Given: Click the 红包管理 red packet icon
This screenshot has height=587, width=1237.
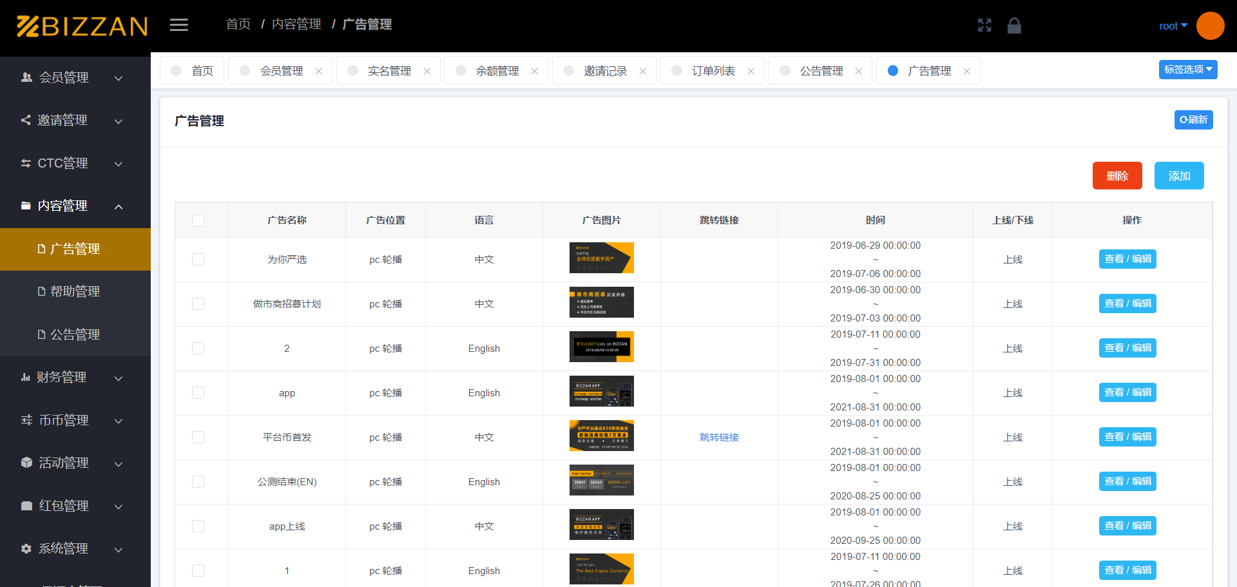Looking at the screenshot, I should pos(24,505).
